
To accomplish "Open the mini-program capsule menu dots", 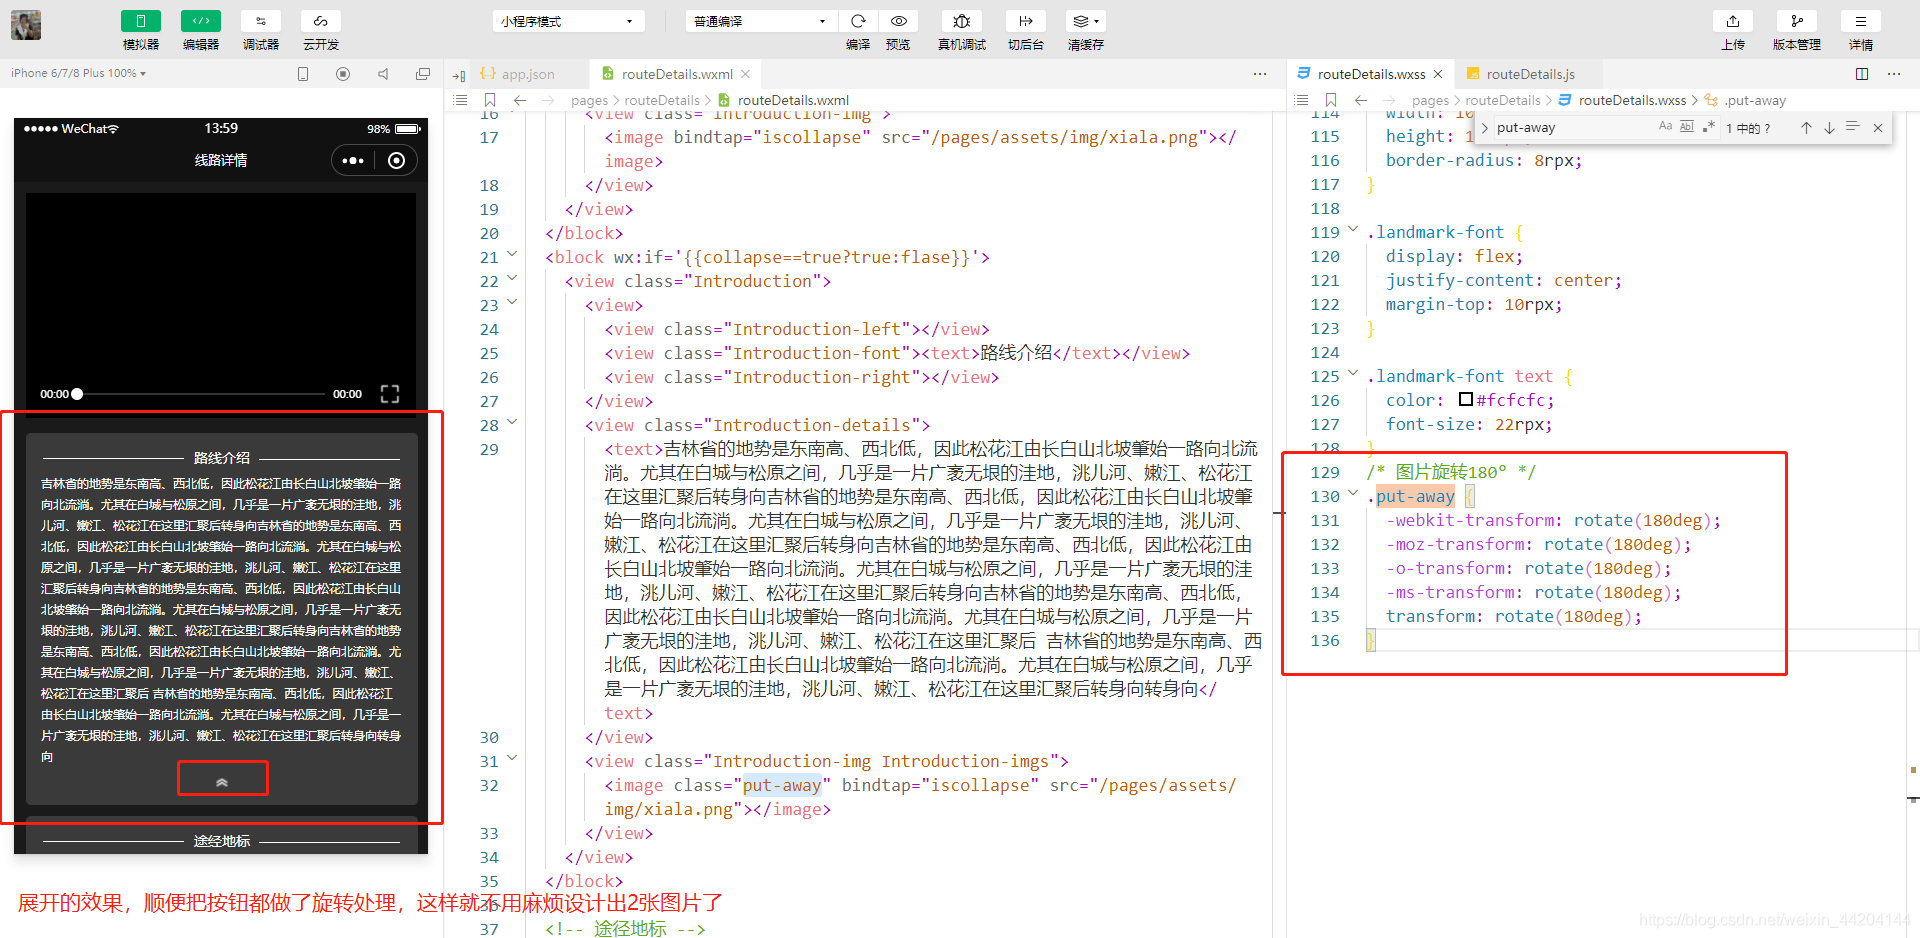I will 353,160.
